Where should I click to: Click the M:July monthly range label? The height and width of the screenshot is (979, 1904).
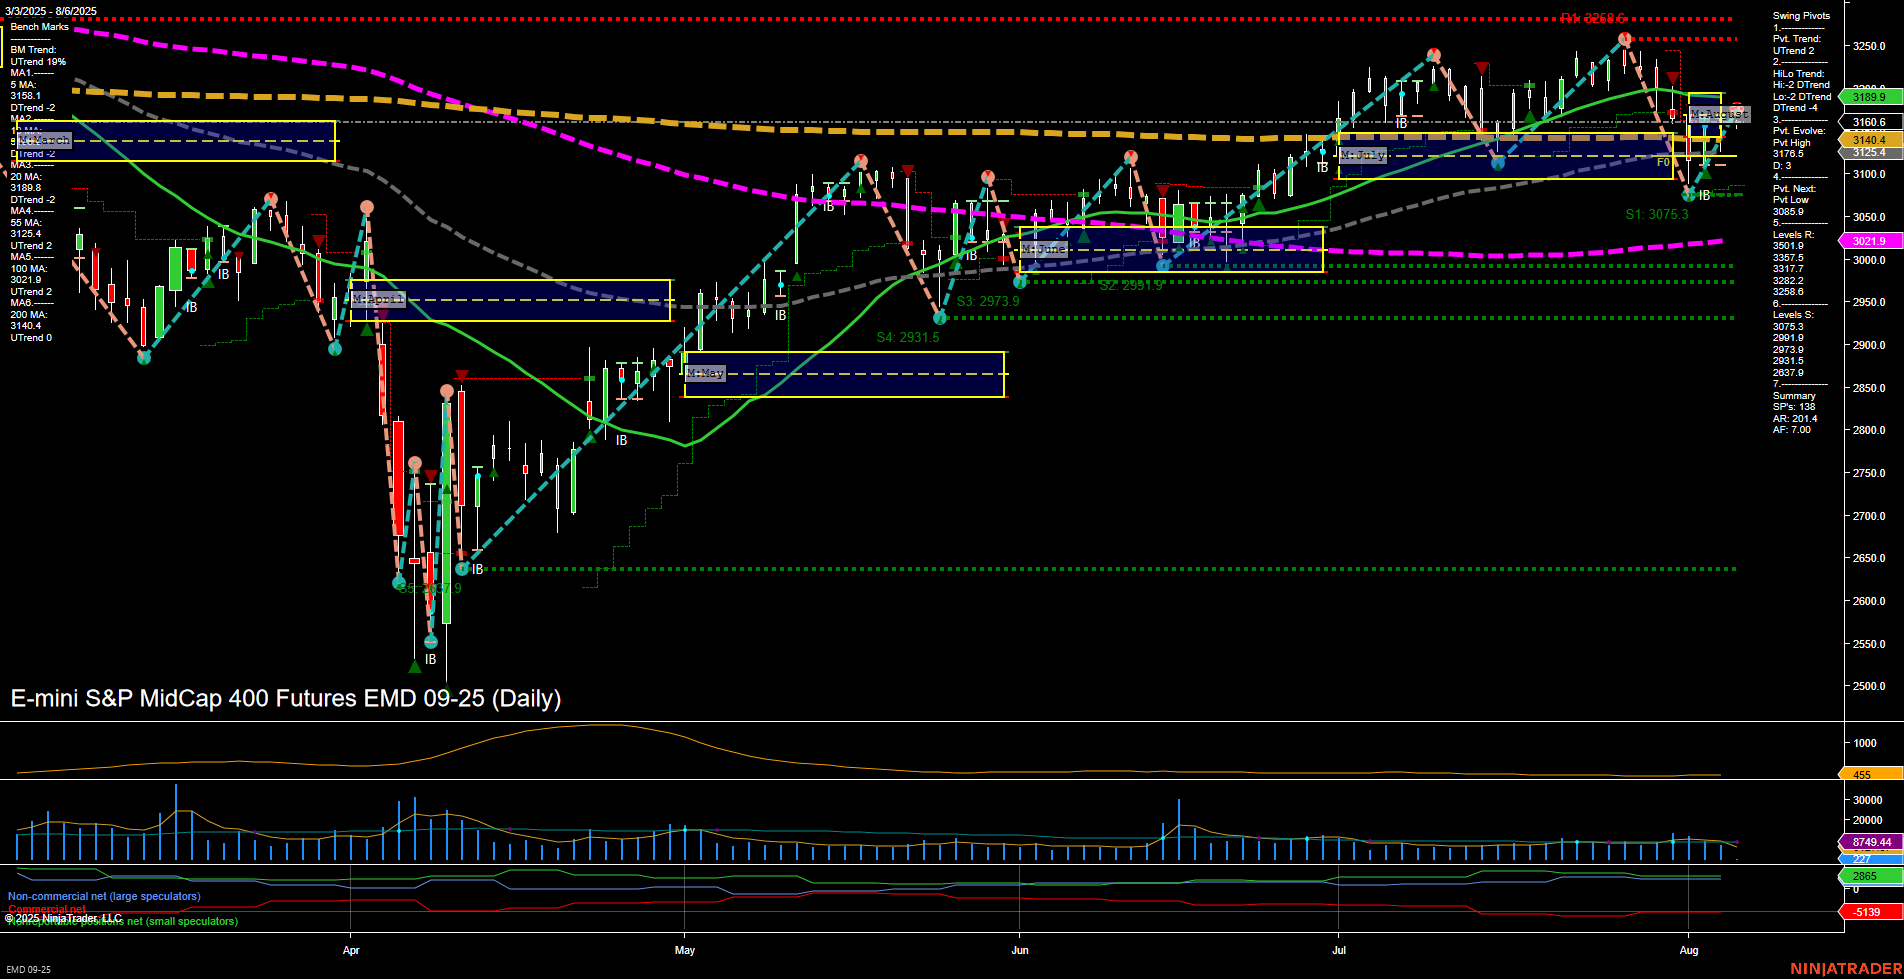tap(1363, 155)
